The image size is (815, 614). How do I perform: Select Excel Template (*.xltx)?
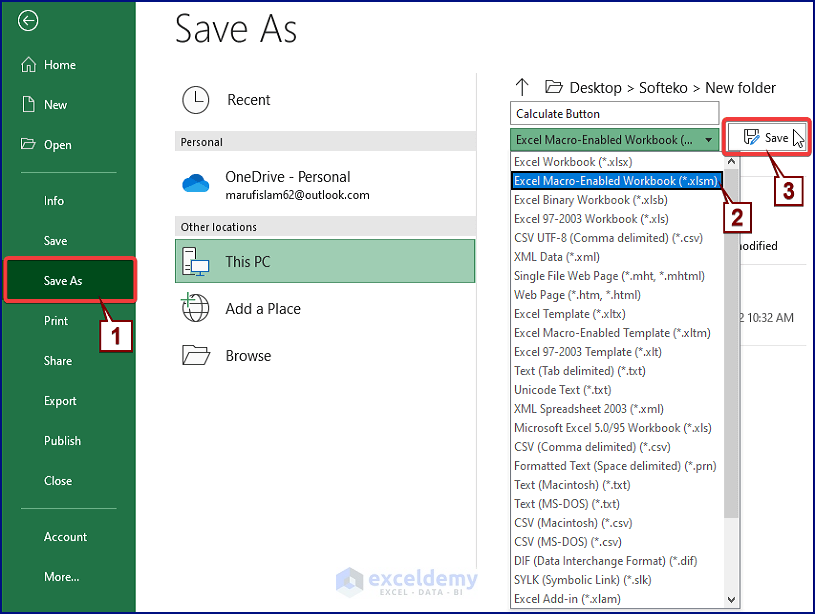(x=617, y=314)
